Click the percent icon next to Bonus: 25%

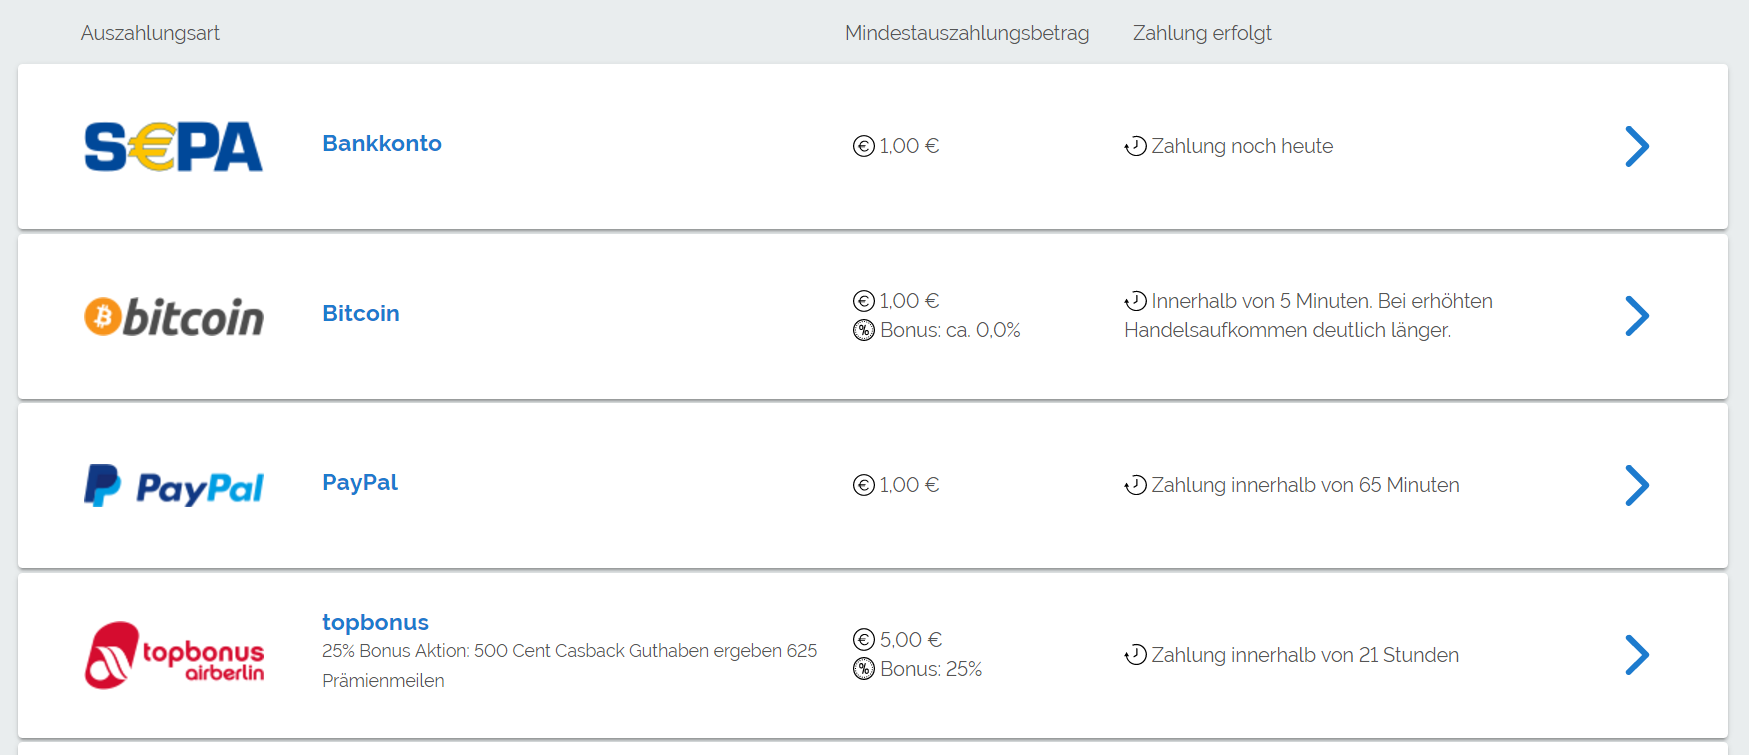click(864, 669)
